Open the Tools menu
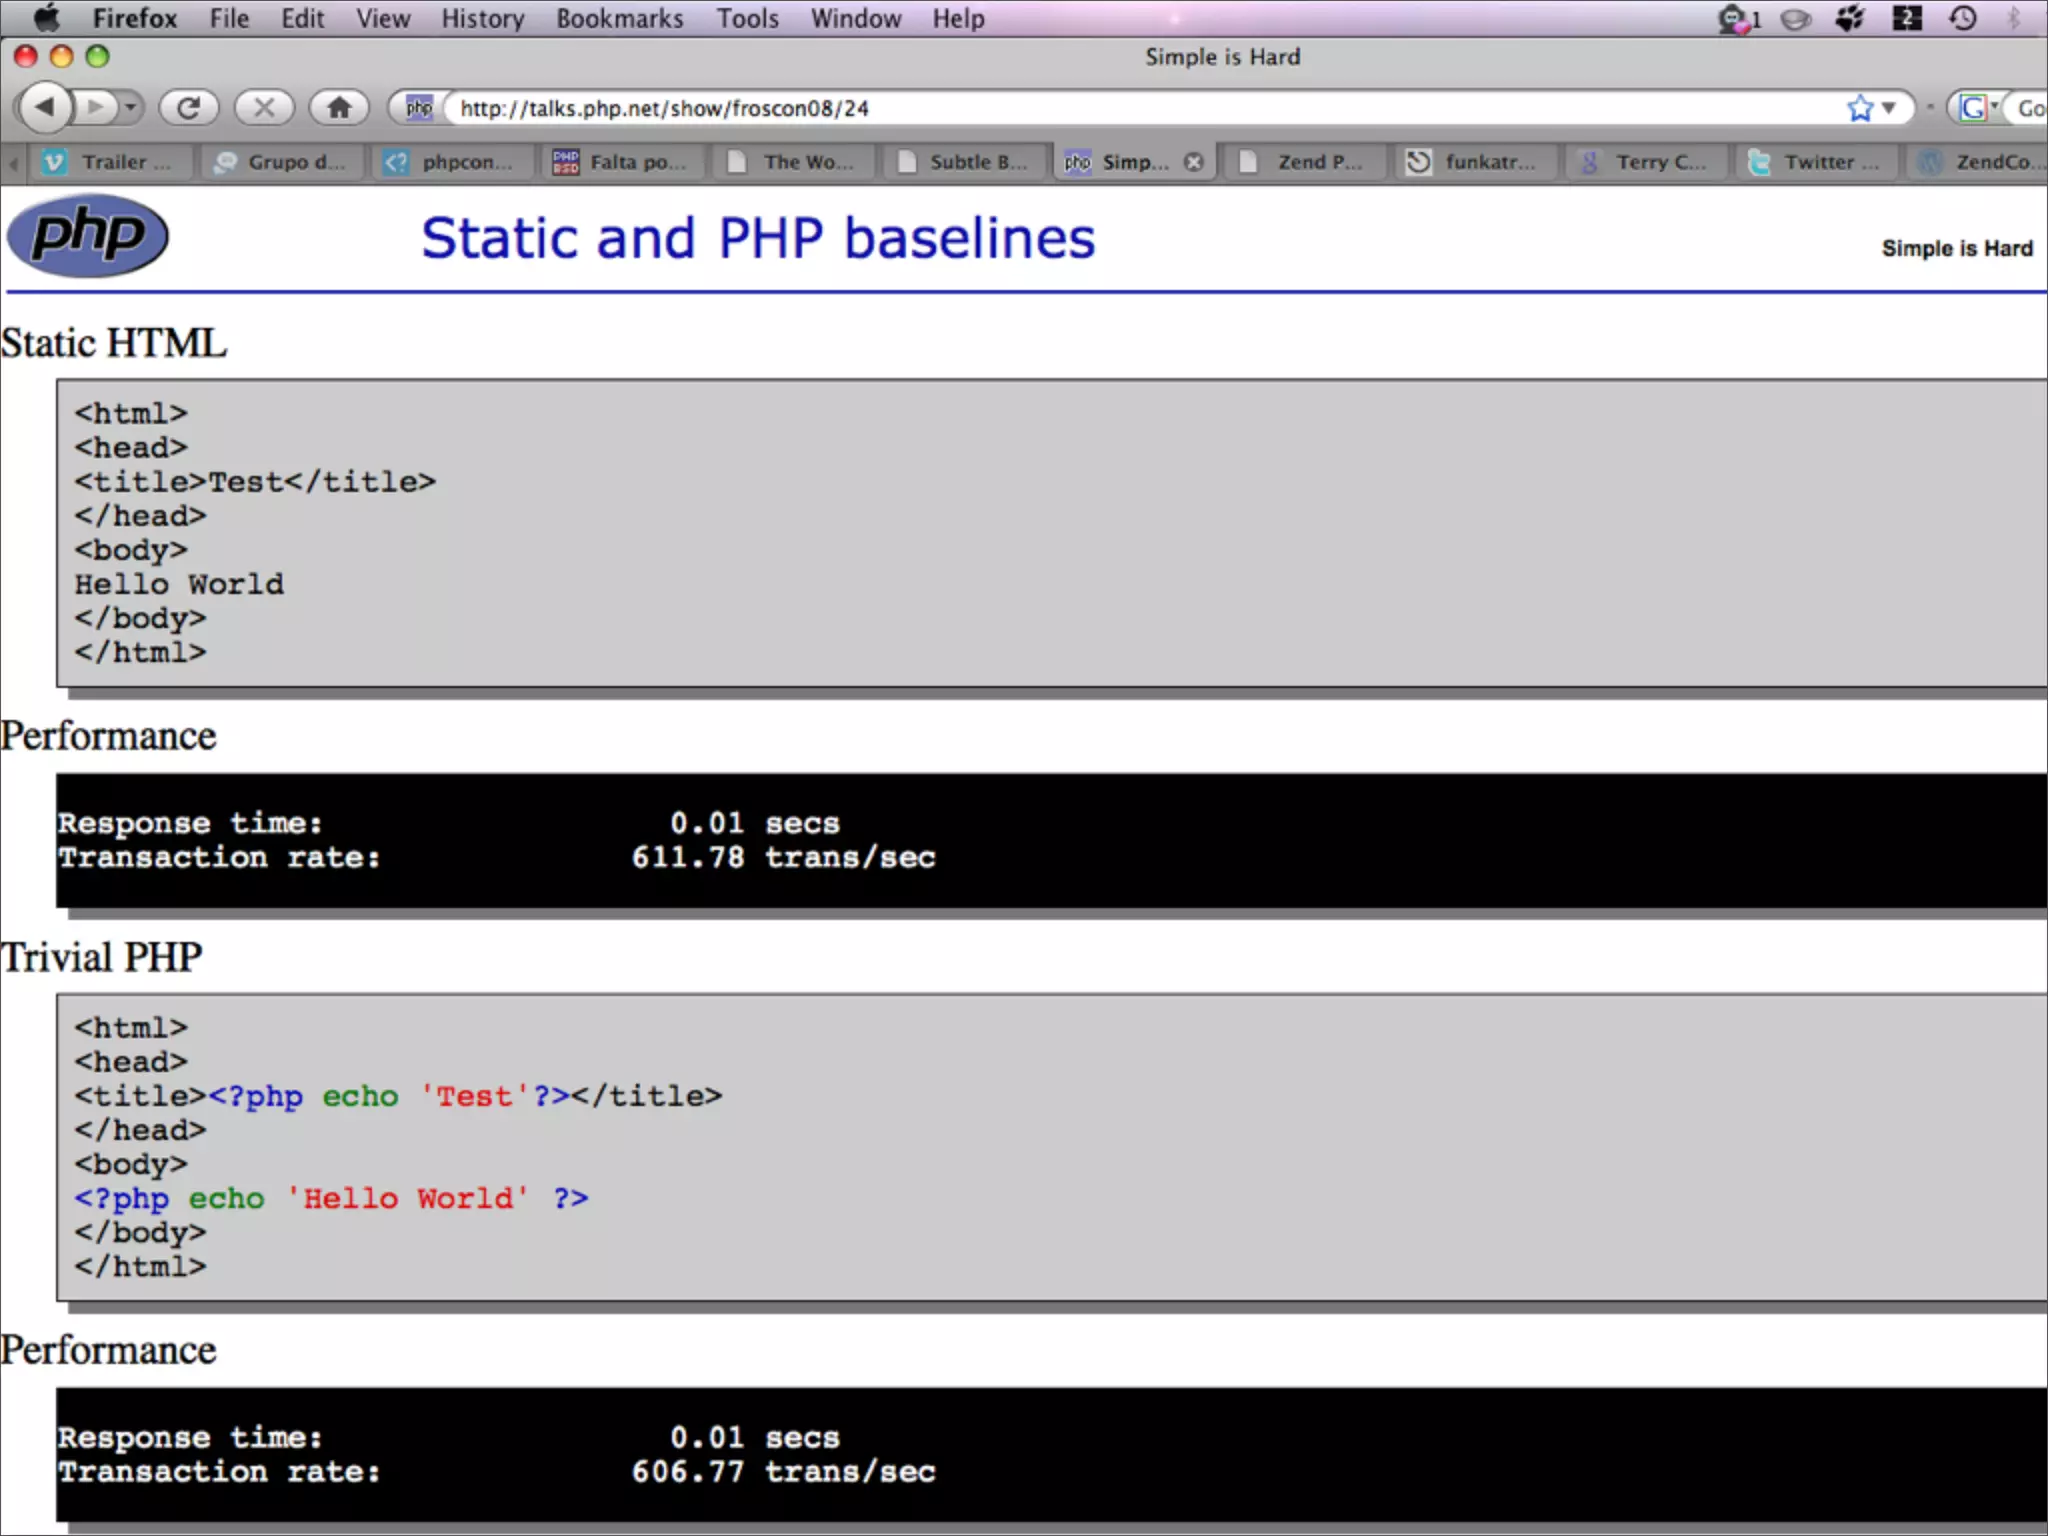Image resolution: width=2048 pixels, height=1536 pixels. [747, 18]
